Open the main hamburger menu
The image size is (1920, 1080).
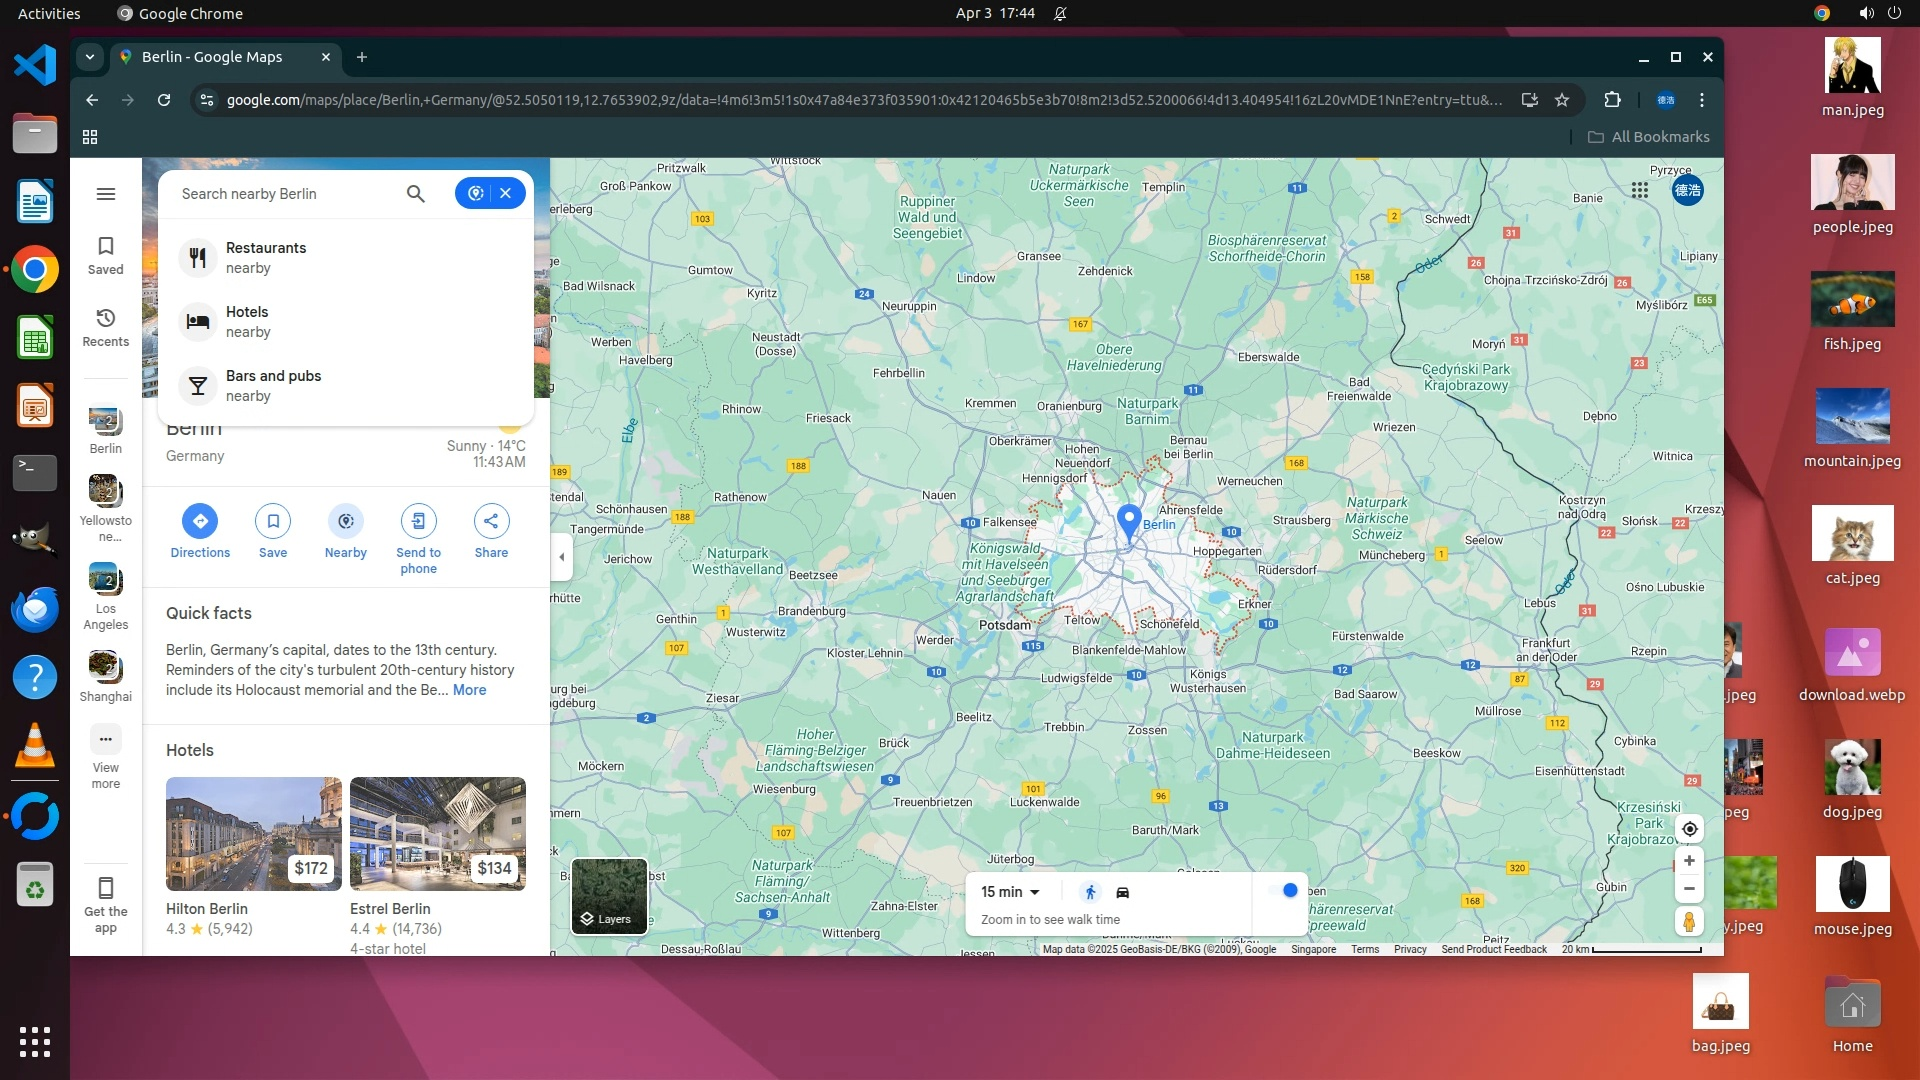pyautogui.click(x=106, y=194)
